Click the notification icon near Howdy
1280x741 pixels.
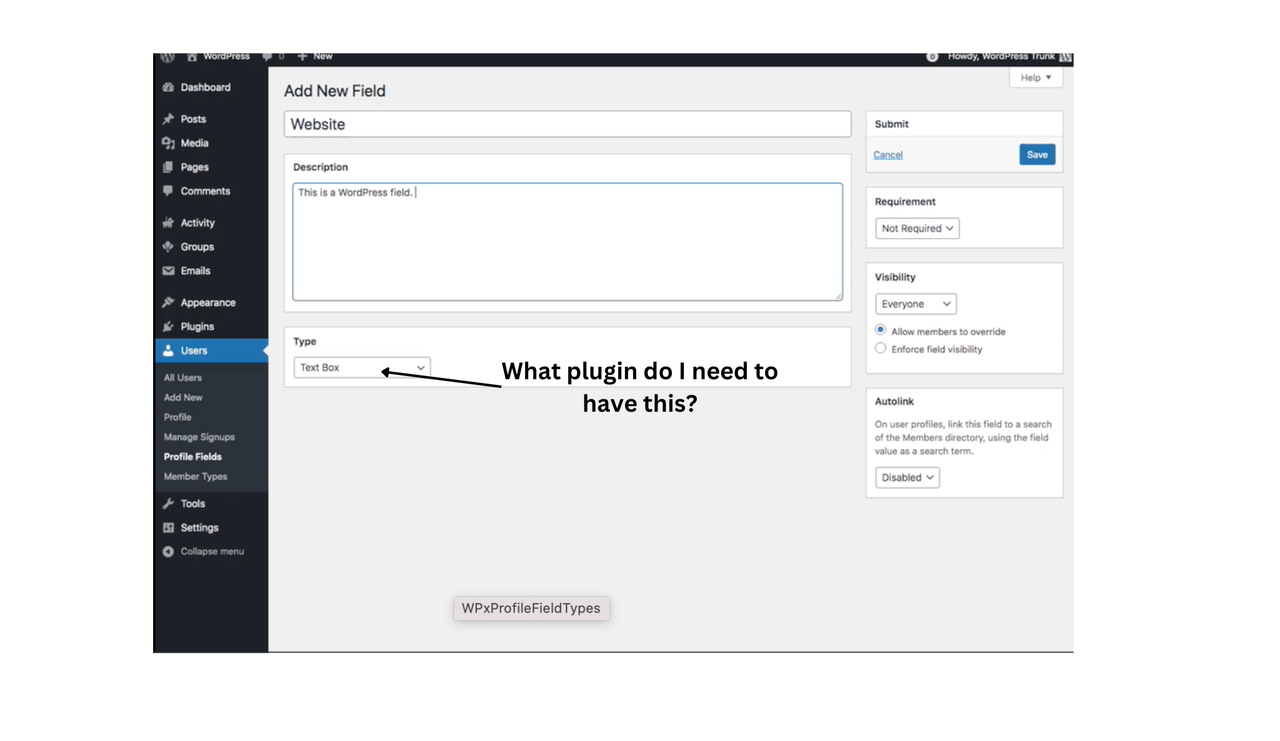(932, 57)
